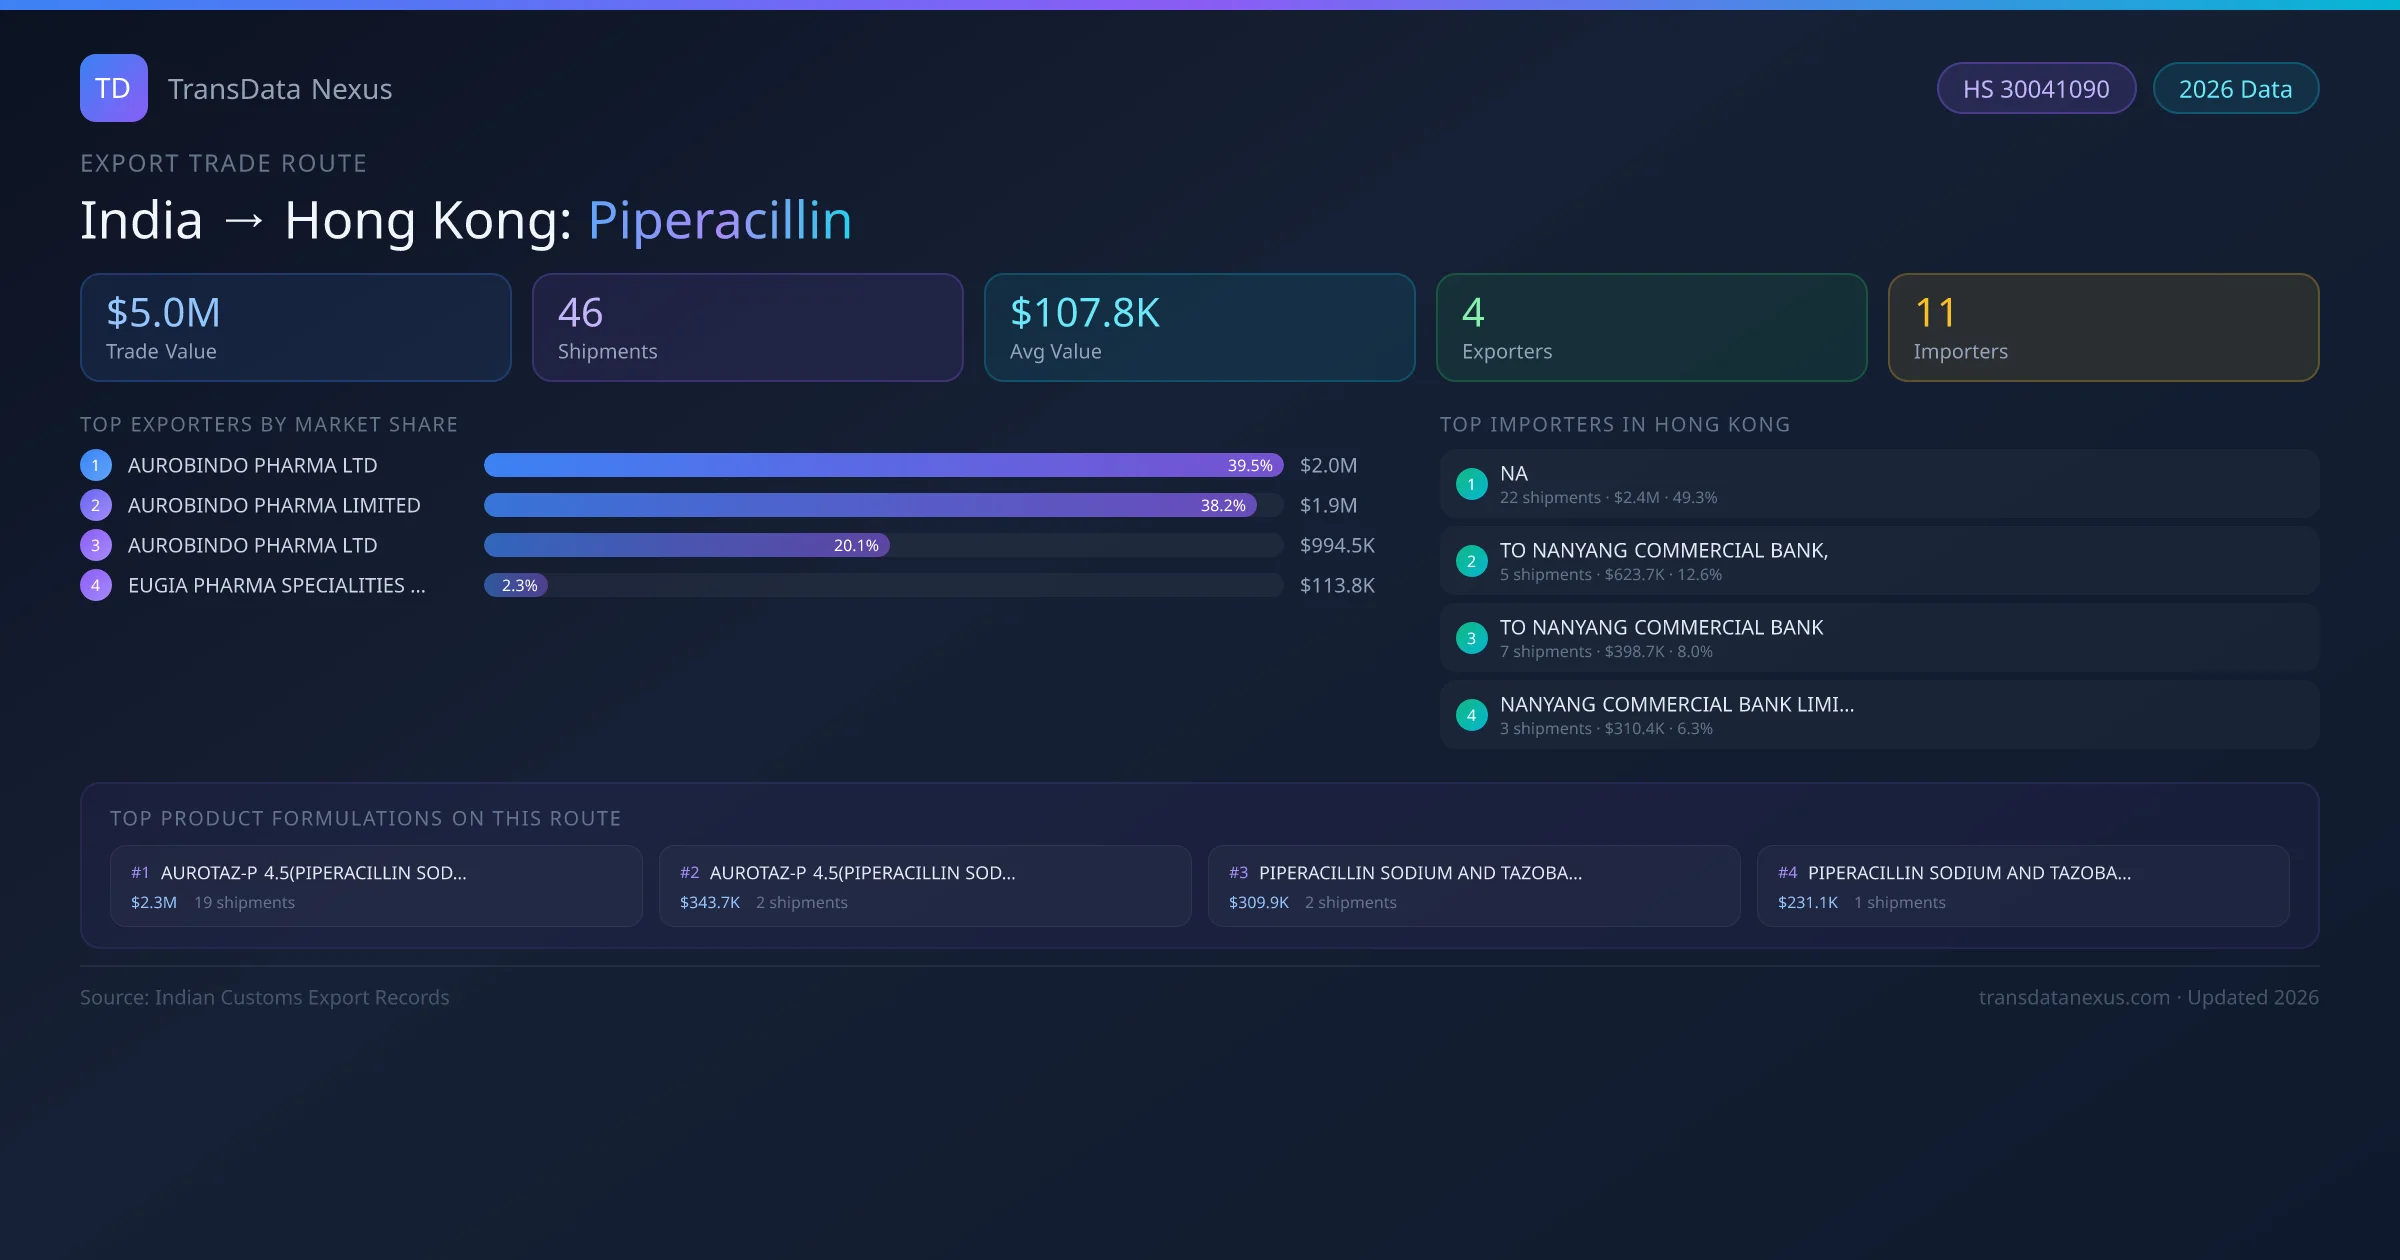Click the TD logo icon

point(113,88)
